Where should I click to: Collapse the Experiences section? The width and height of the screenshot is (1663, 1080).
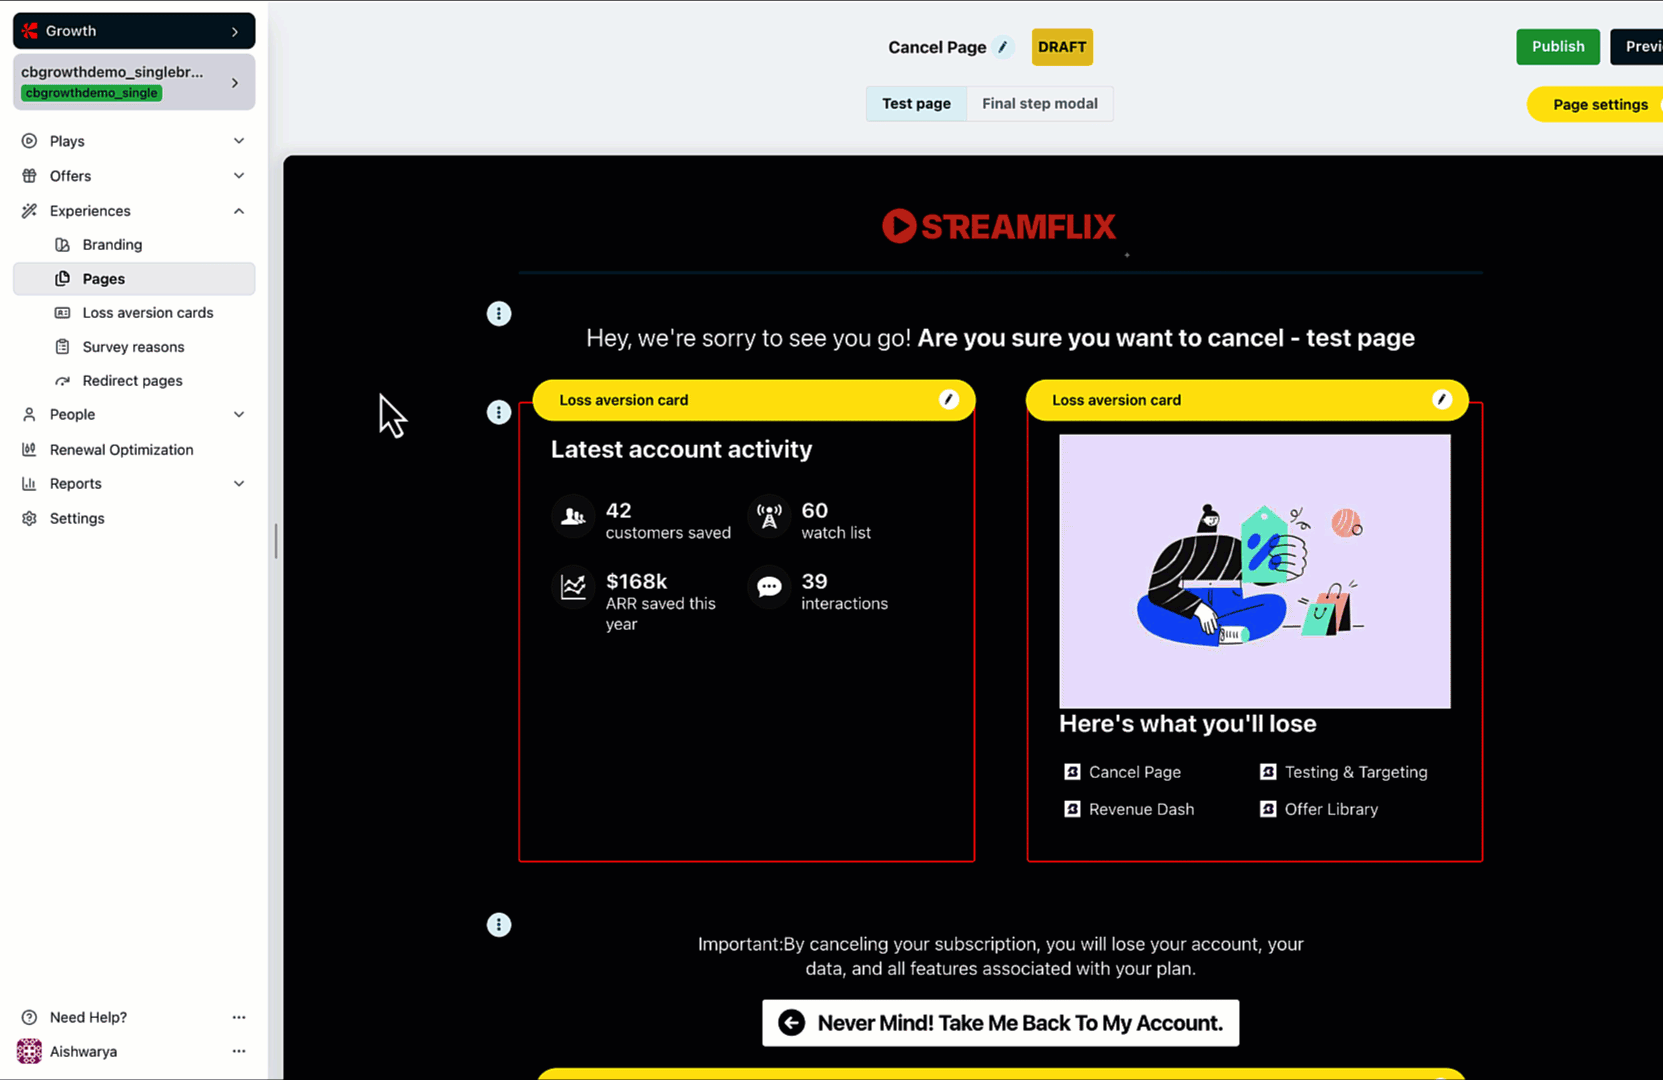point(238,211)
